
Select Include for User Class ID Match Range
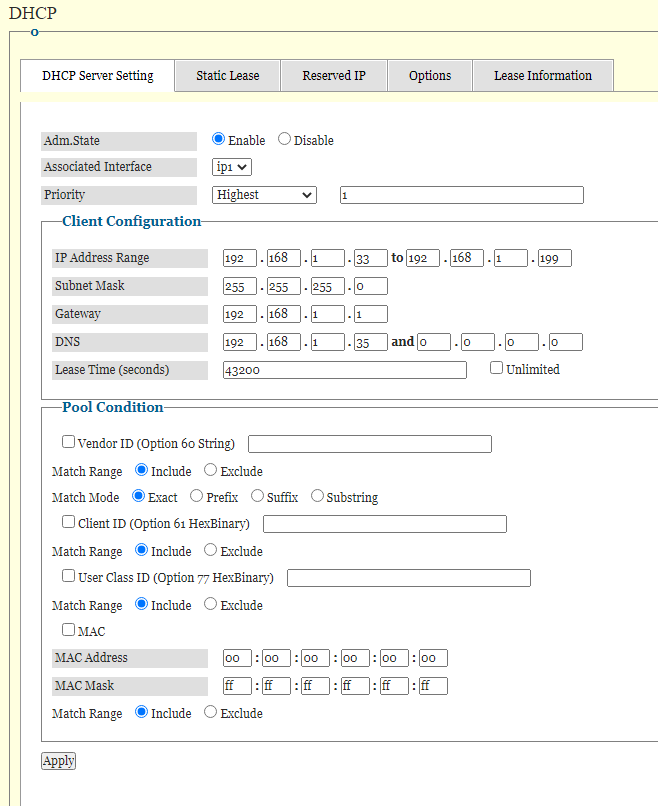141,604
